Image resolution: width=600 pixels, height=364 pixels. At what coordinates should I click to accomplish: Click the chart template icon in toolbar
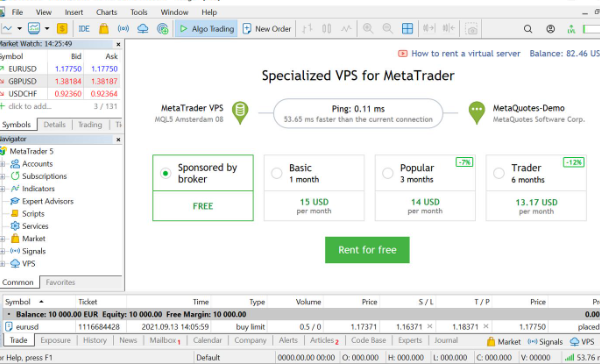click(34, 28)
